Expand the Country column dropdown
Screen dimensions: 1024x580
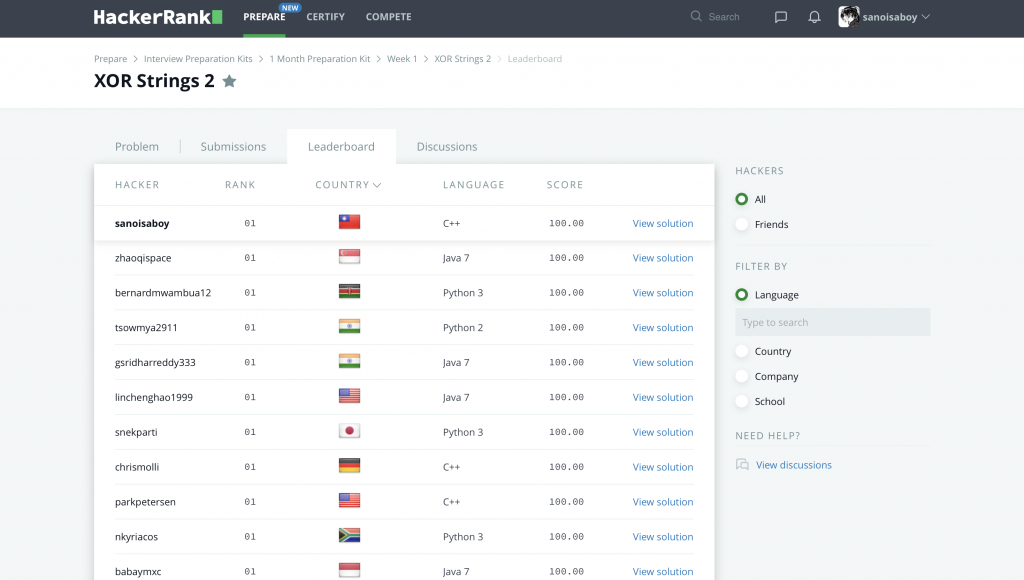pyautogui.click(x=377, y=185)
